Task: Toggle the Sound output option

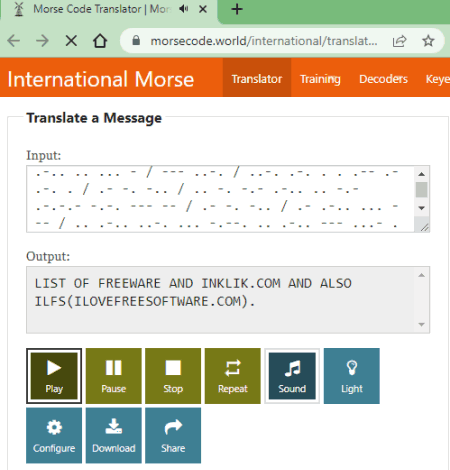Action: pos(292,376)
